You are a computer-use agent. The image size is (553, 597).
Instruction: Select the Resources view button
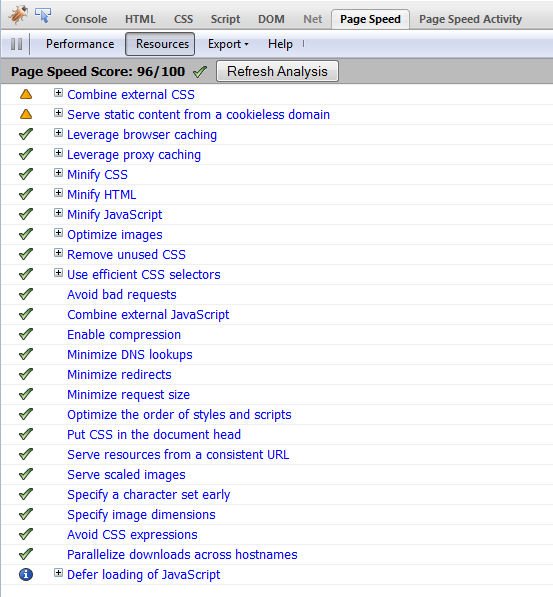(x=160, y=44)
